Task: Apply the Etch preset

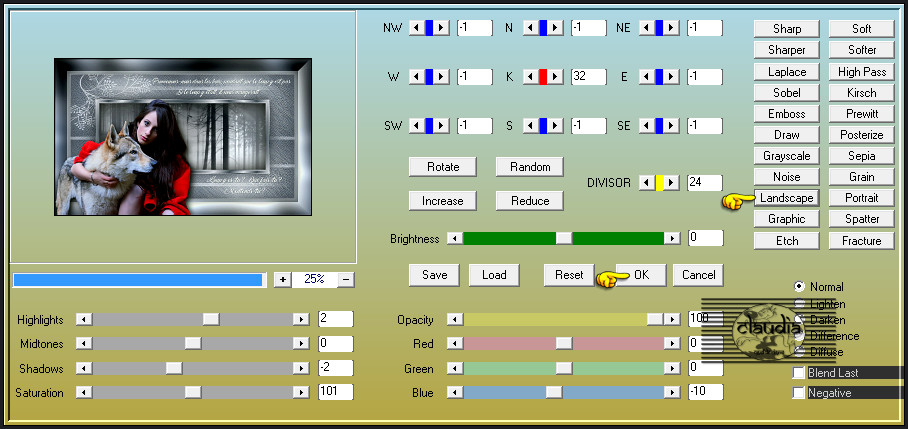Action: pyautogui.click(x=786, y=241)
